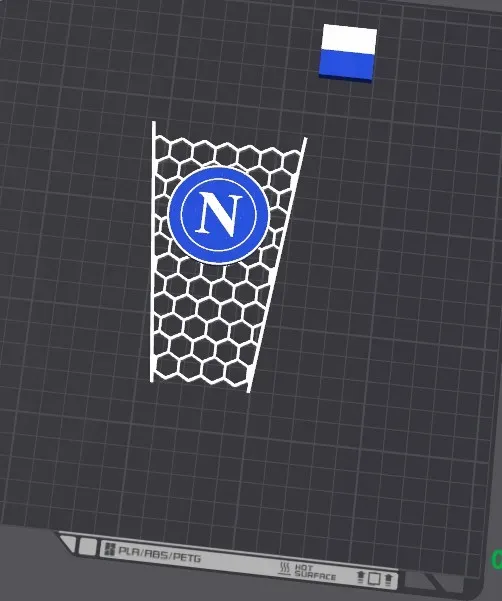Select the white and blue prime tower
Viewport: 502px width, 601px height.
[348, 53]
